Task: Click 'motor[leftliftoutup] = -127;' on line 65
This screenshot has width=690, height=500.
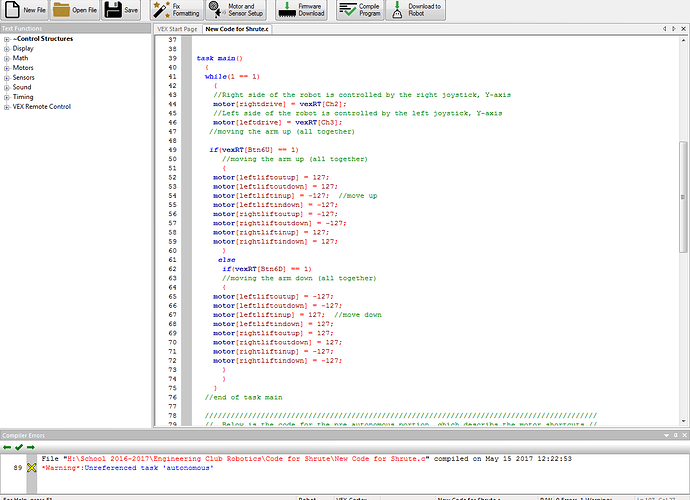Action: coord(273,297)
